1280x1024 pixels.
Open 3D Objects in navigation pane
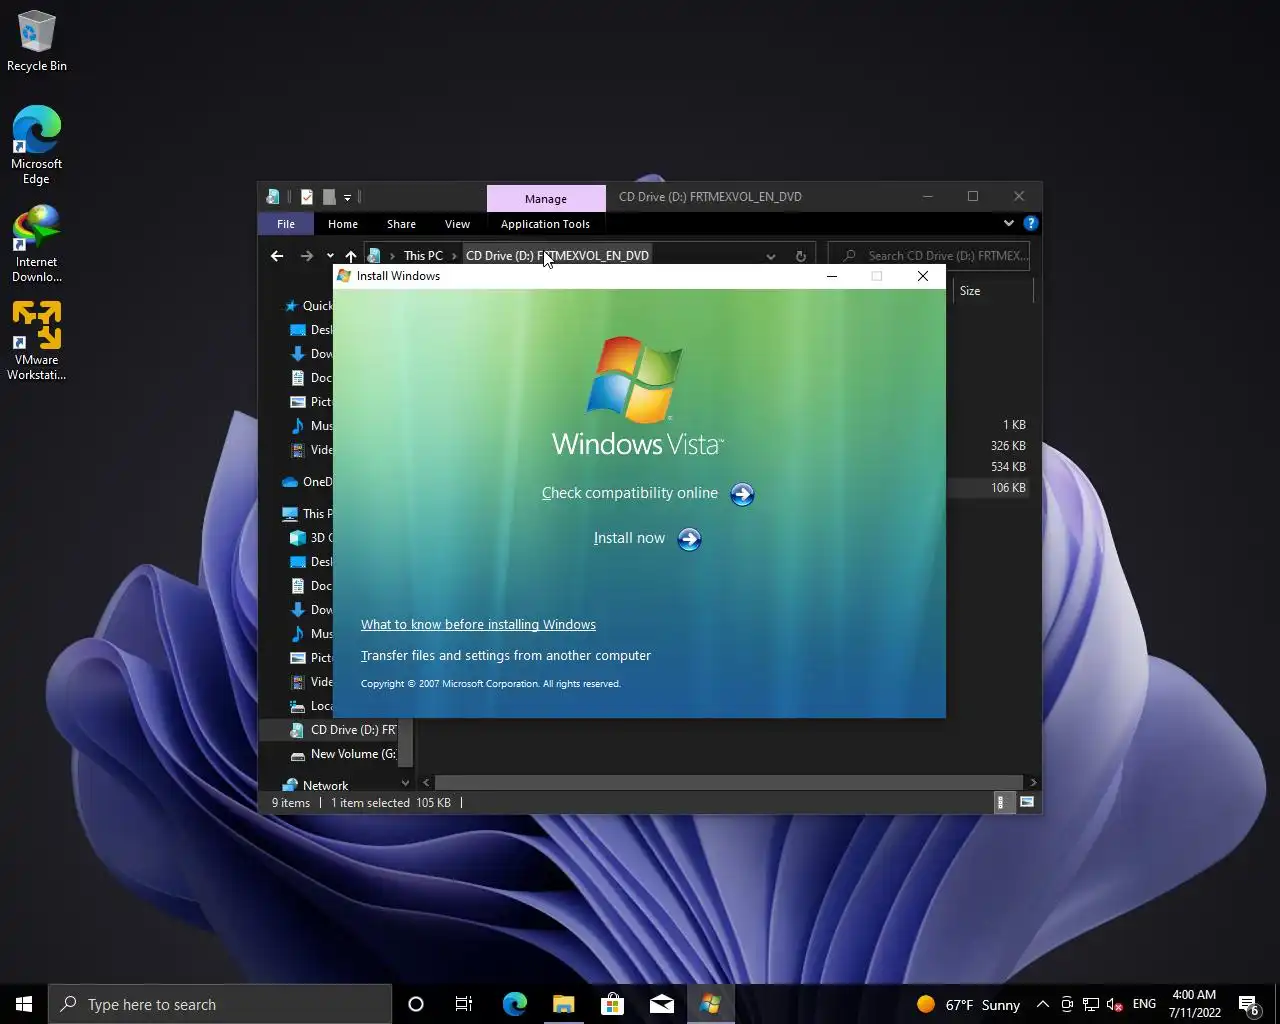311,538
